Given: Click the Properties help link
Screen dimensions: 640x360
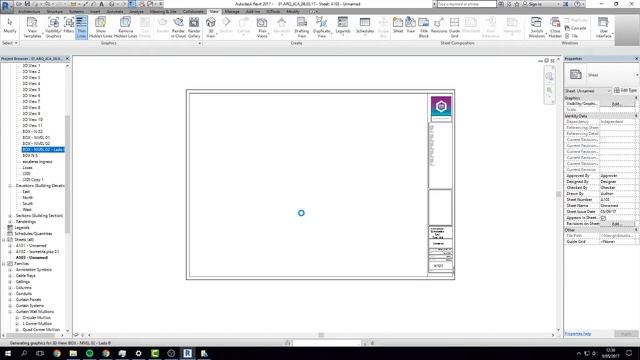Looking at the screenshot, I should click(578, 334).
